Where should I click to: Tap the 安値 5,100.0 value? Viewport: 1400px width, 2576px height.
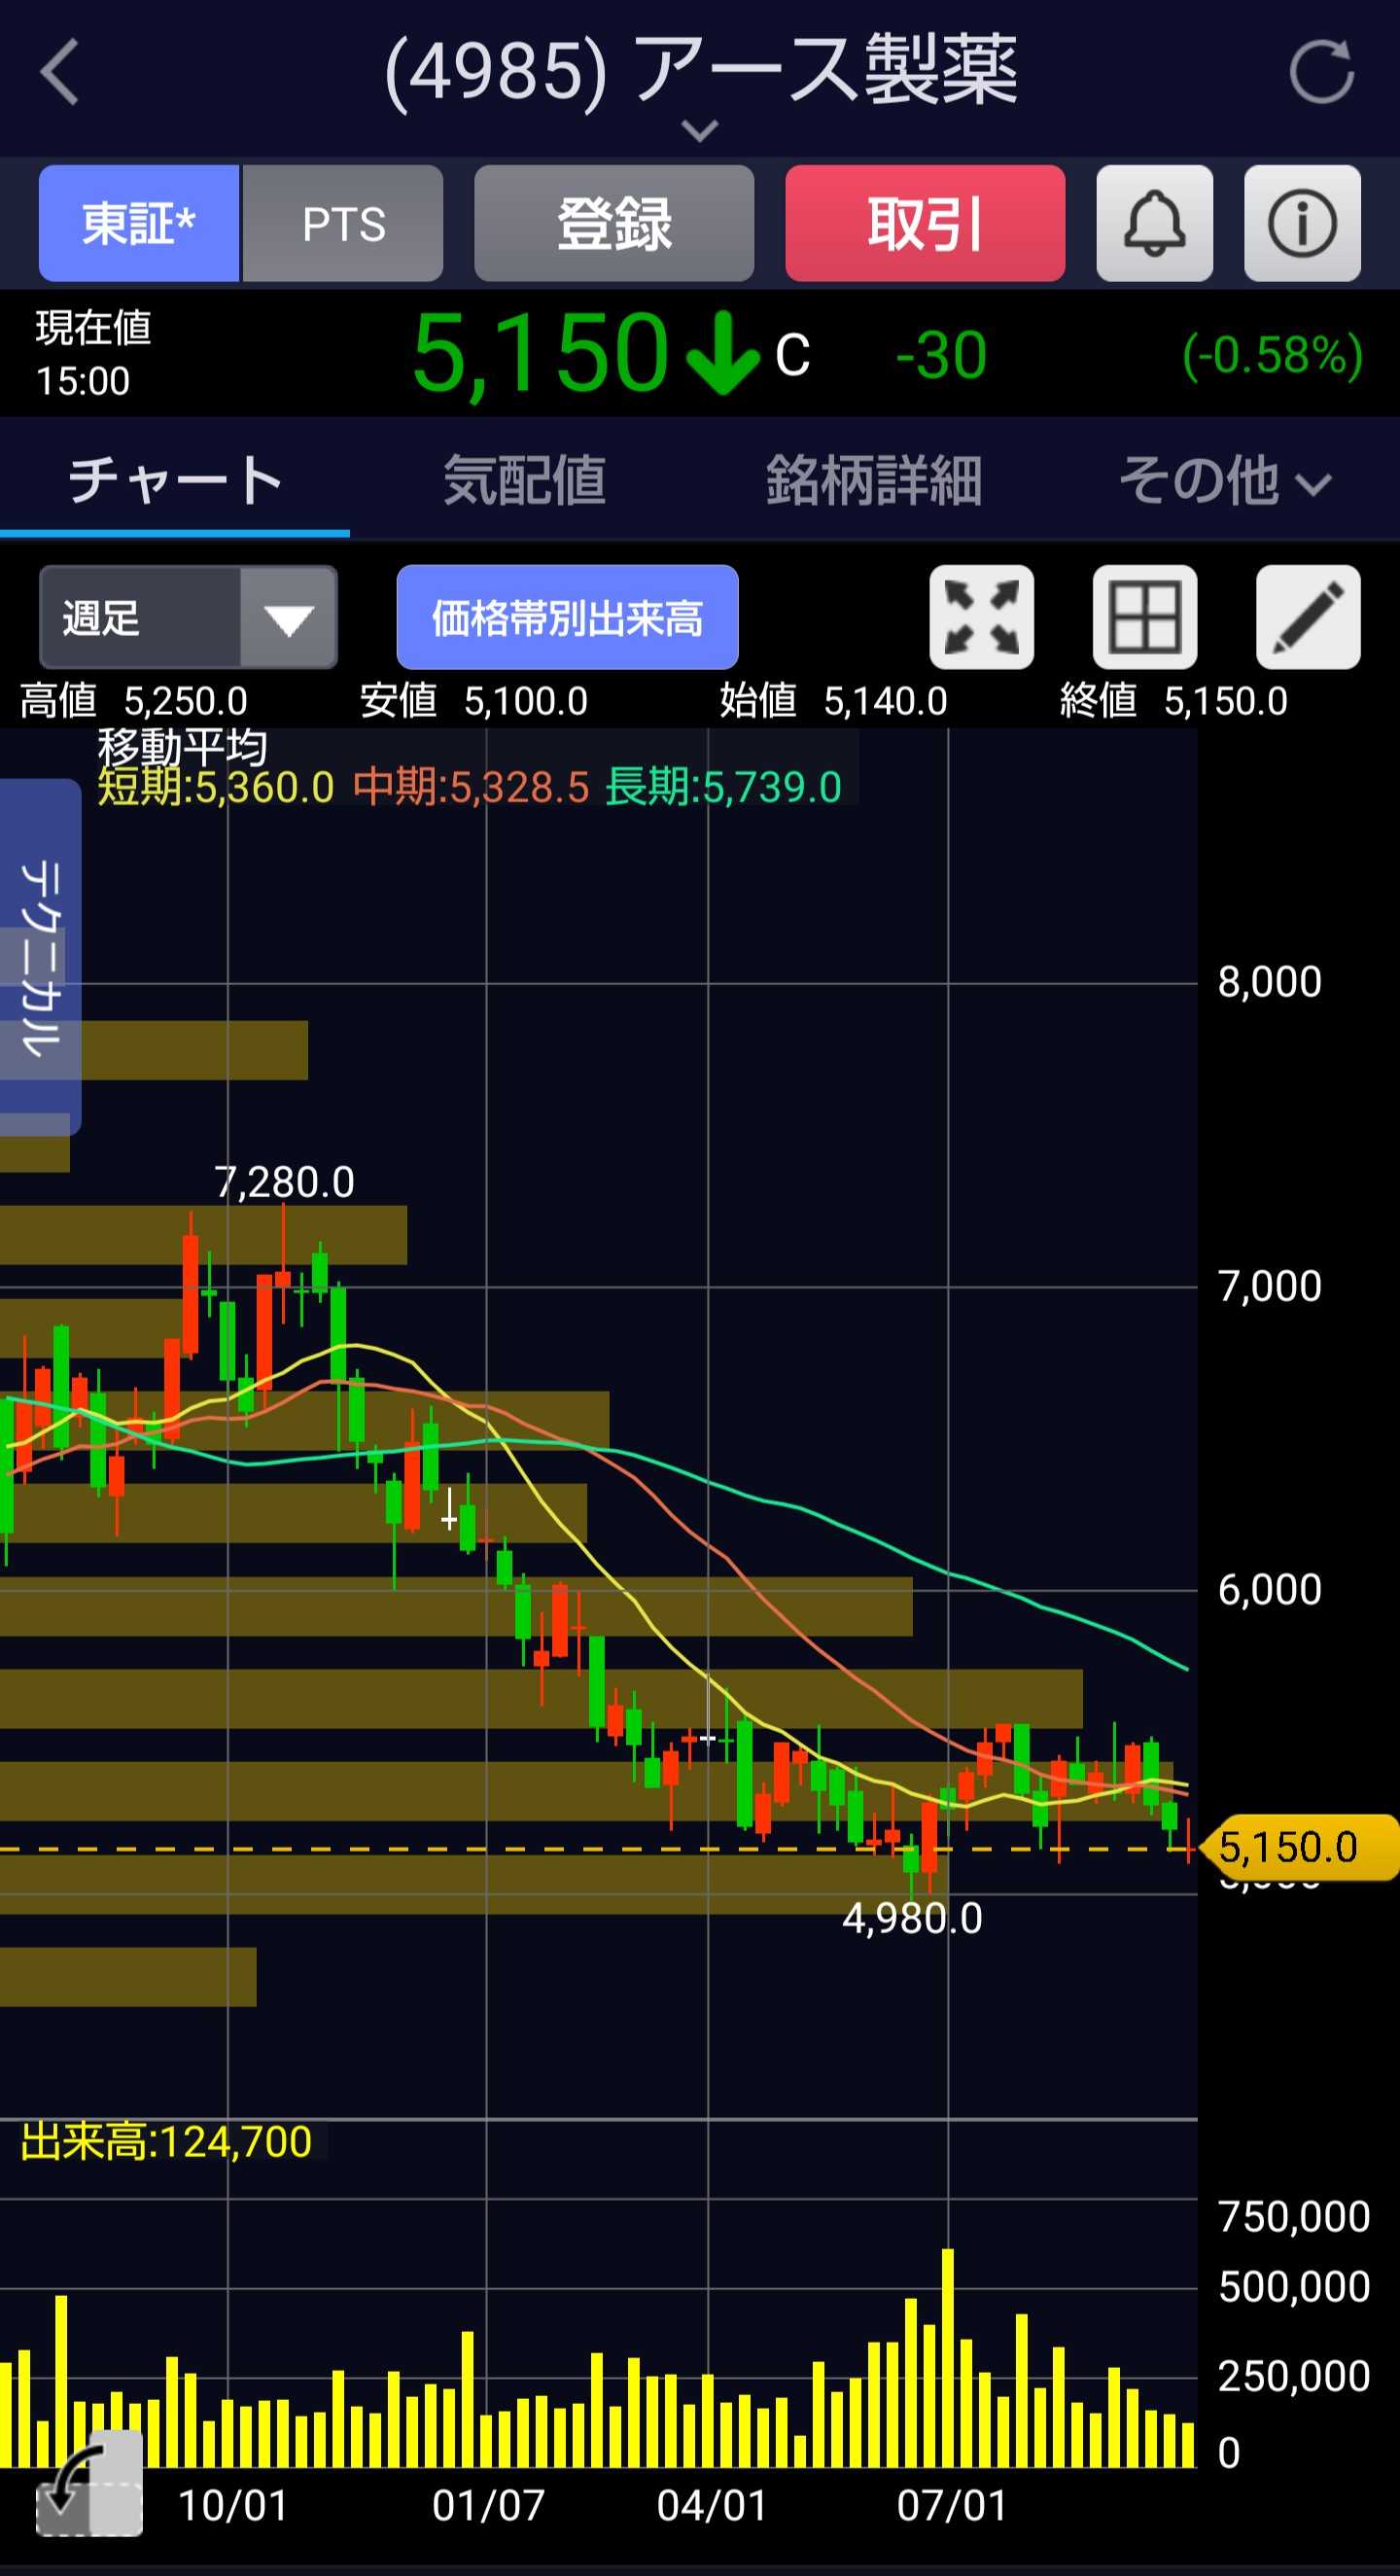click(474, 701)
